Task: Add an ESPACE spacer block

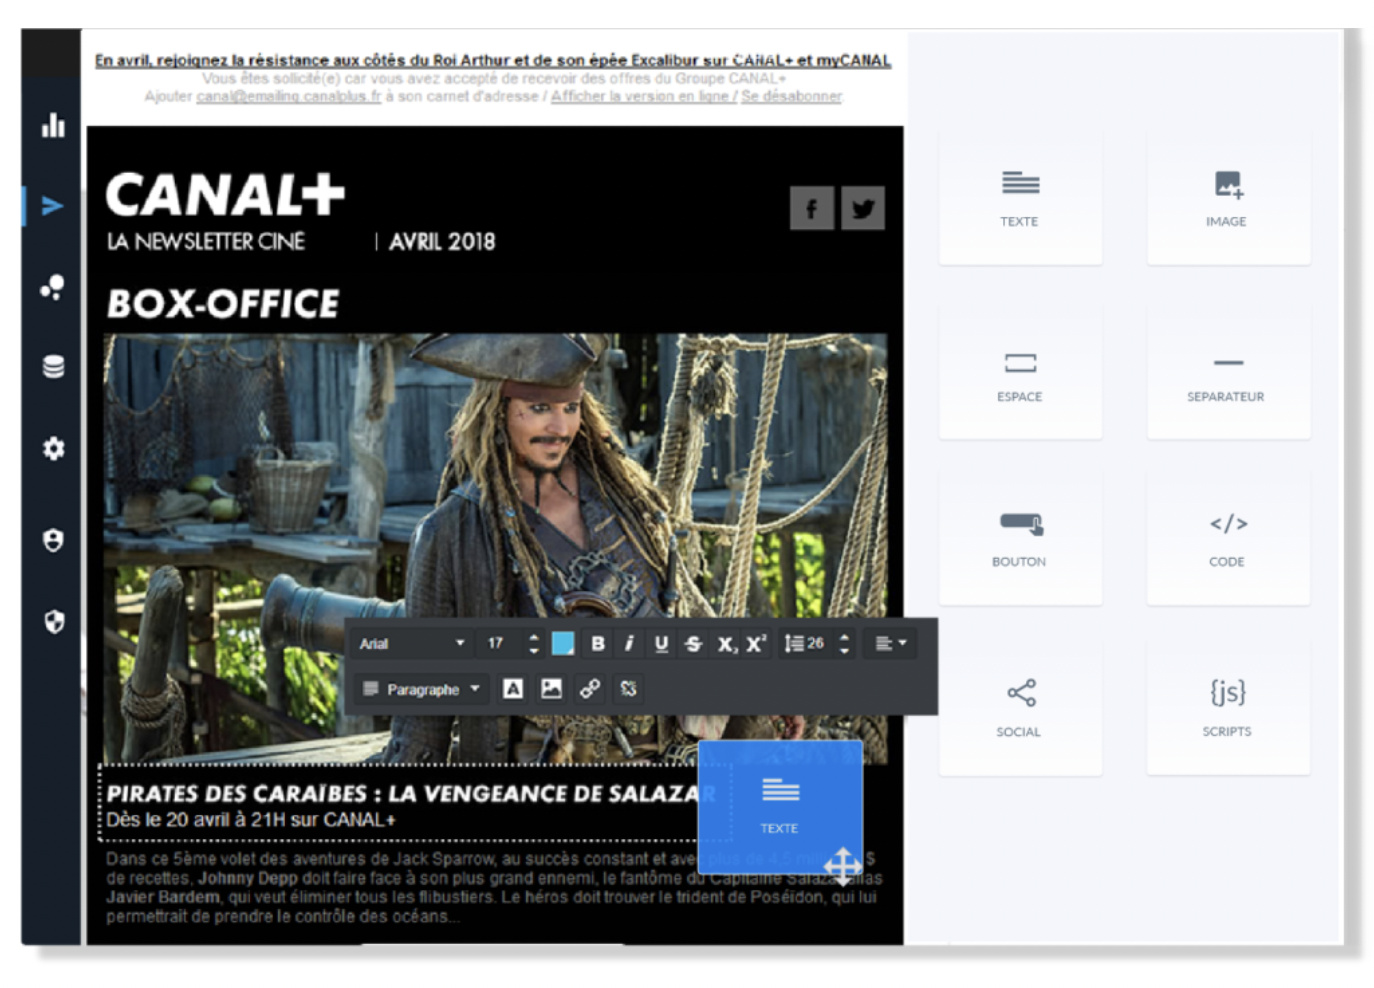Action: click(x=1020, y=372)
